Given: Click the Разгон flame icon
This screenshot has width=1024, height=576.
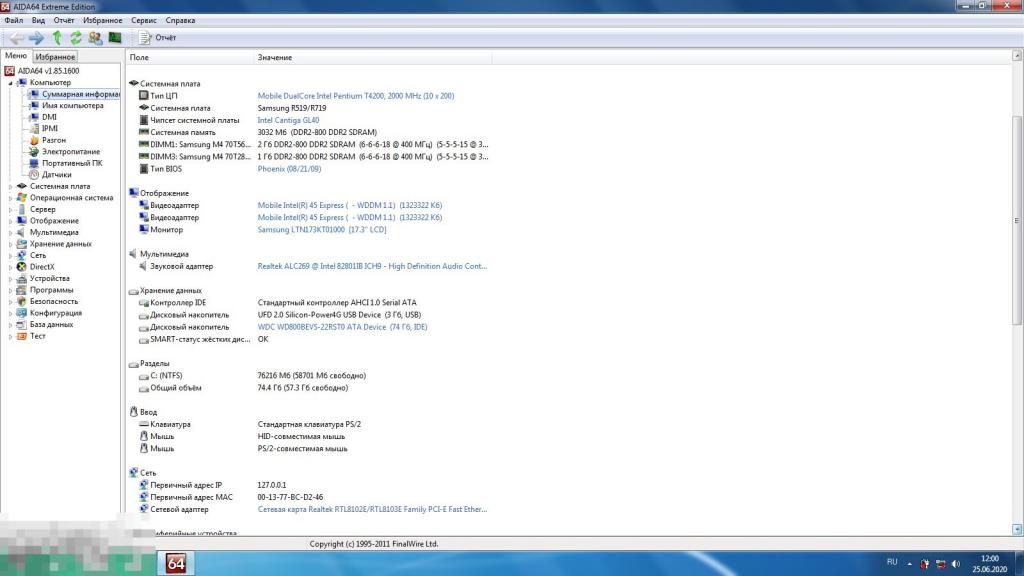Looking at the screenshot, I should tap(34, 140).
